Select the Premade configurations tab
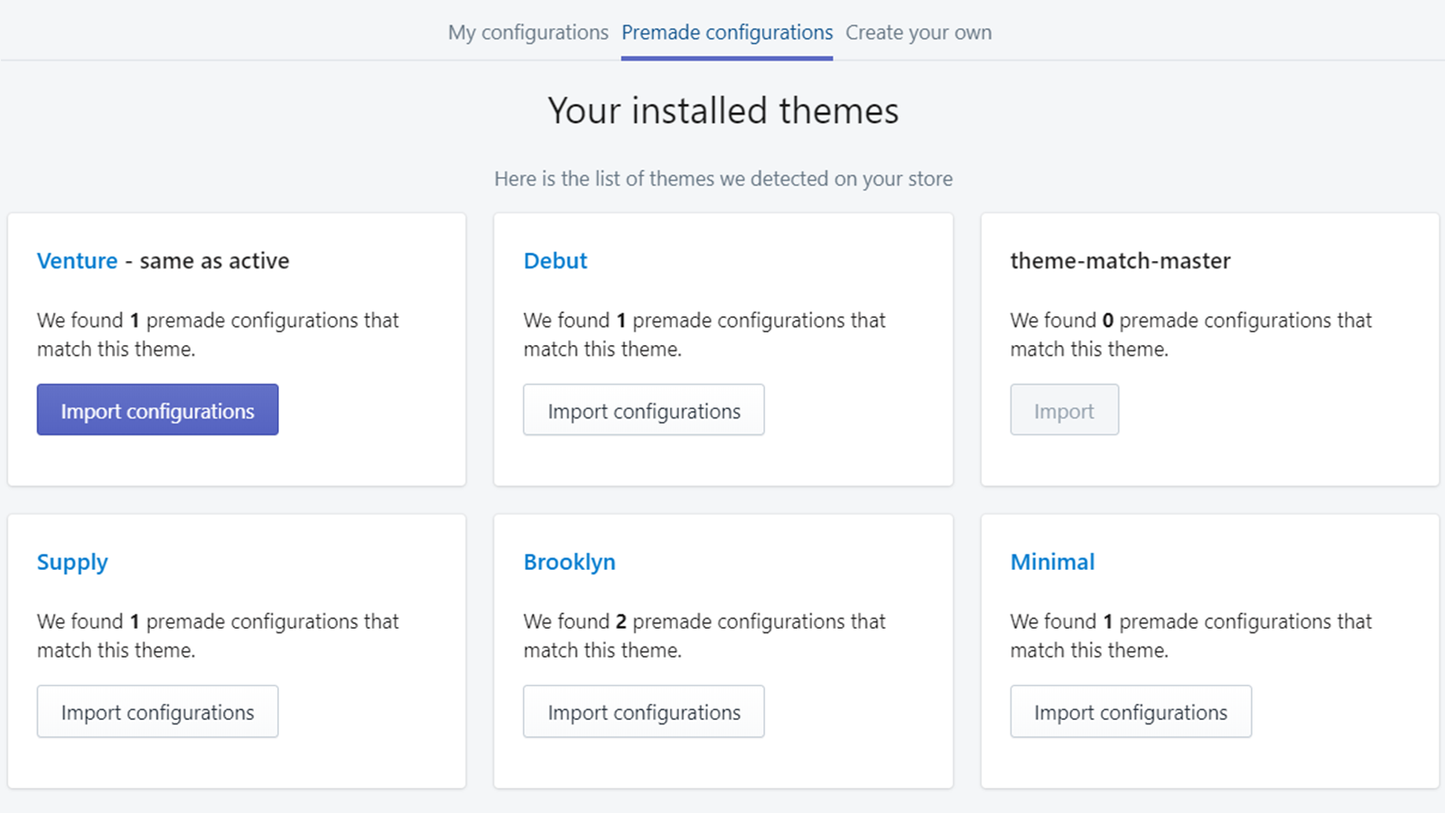Viewport: 1445px width, 813px height. point(727,32)
